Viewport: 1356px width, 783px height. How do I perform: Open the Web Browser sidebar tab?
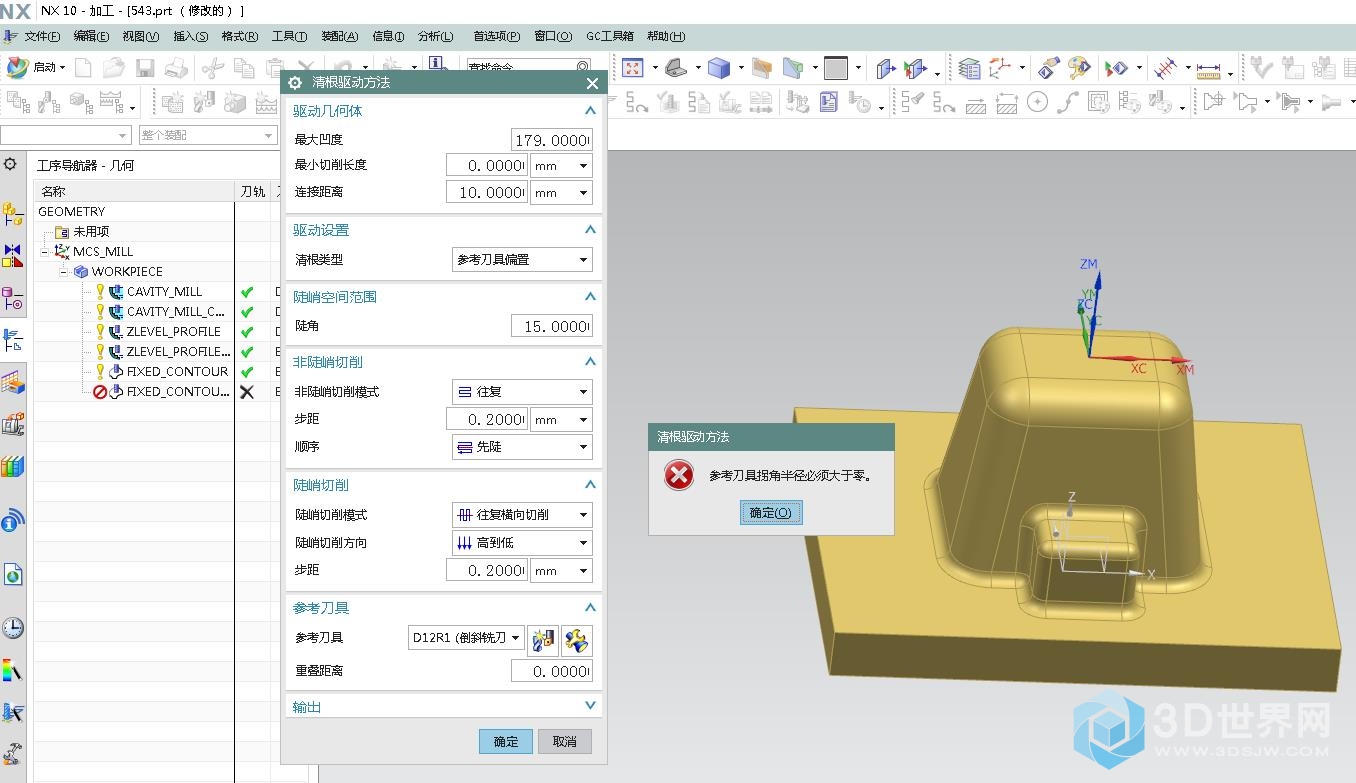click(x=12, y=575)
